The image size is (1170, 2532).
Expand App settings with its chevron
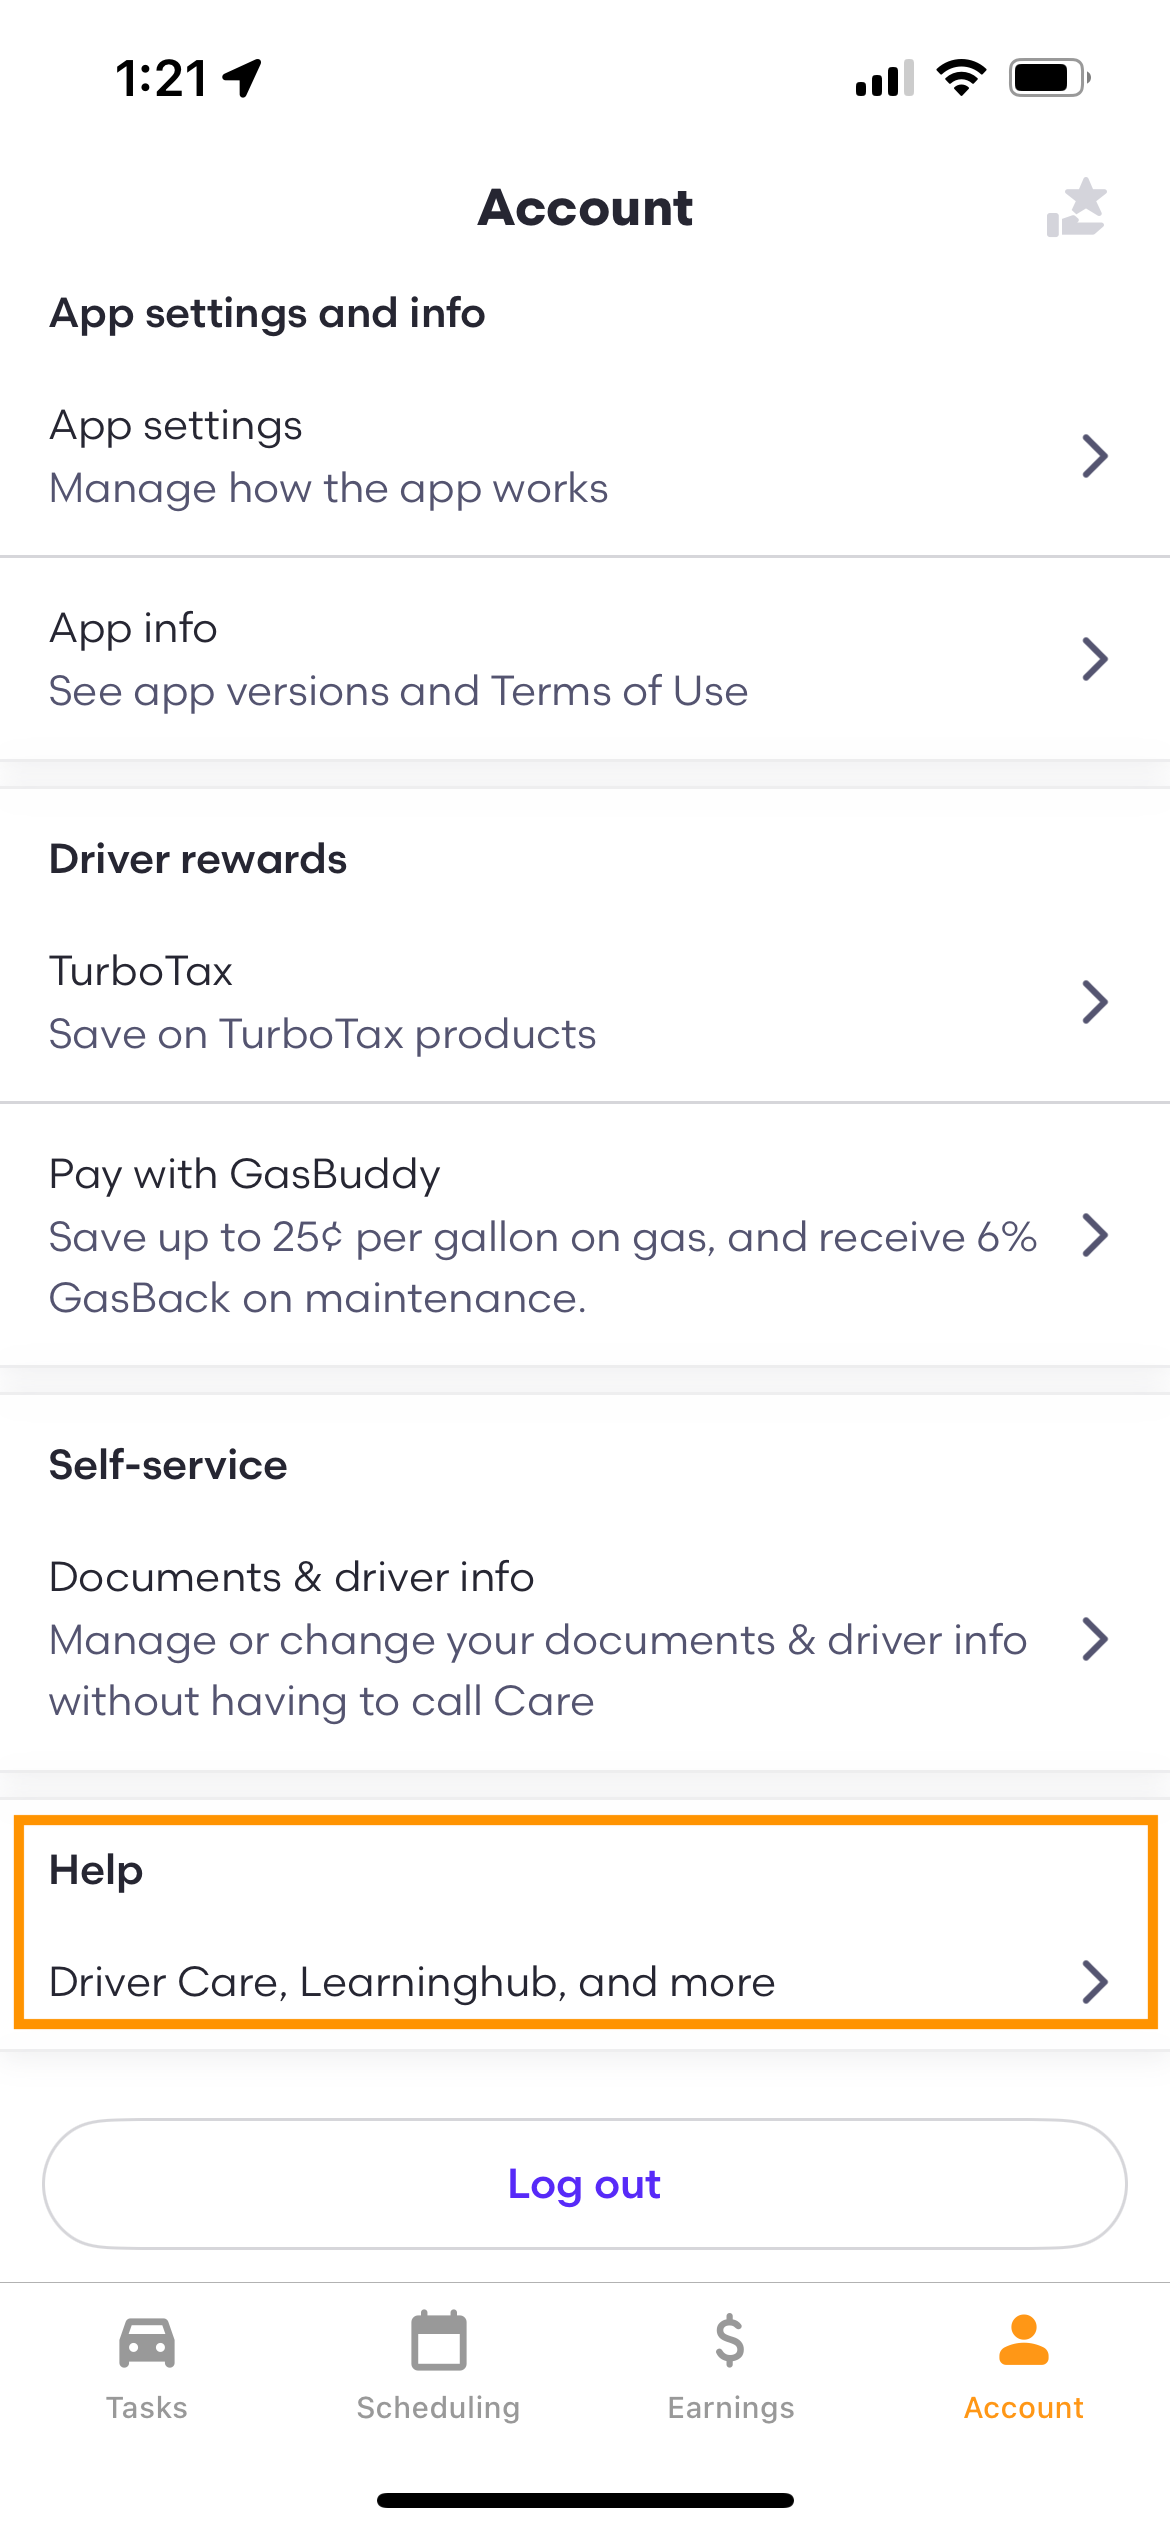pyautogui.click(x=1095, y=456)
